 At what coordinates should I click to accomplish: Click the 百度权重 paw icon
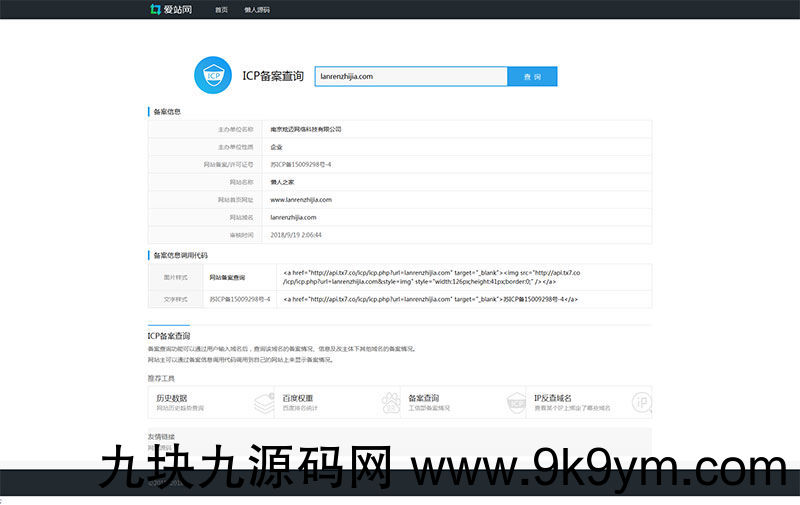(x=388, y=402)
